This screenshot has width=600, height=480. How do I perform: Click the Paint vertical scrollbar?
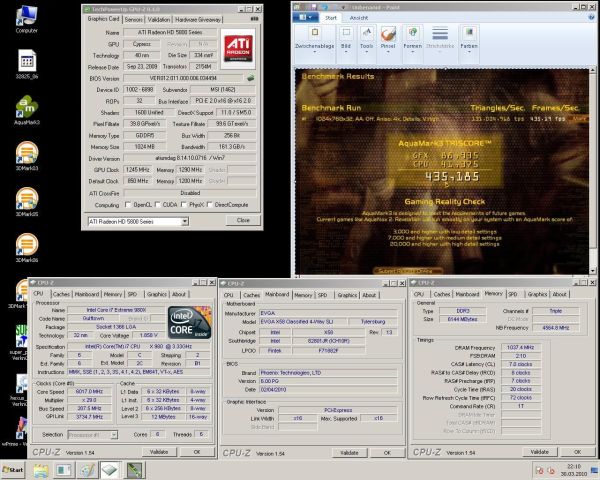click(x=593, y=170)
